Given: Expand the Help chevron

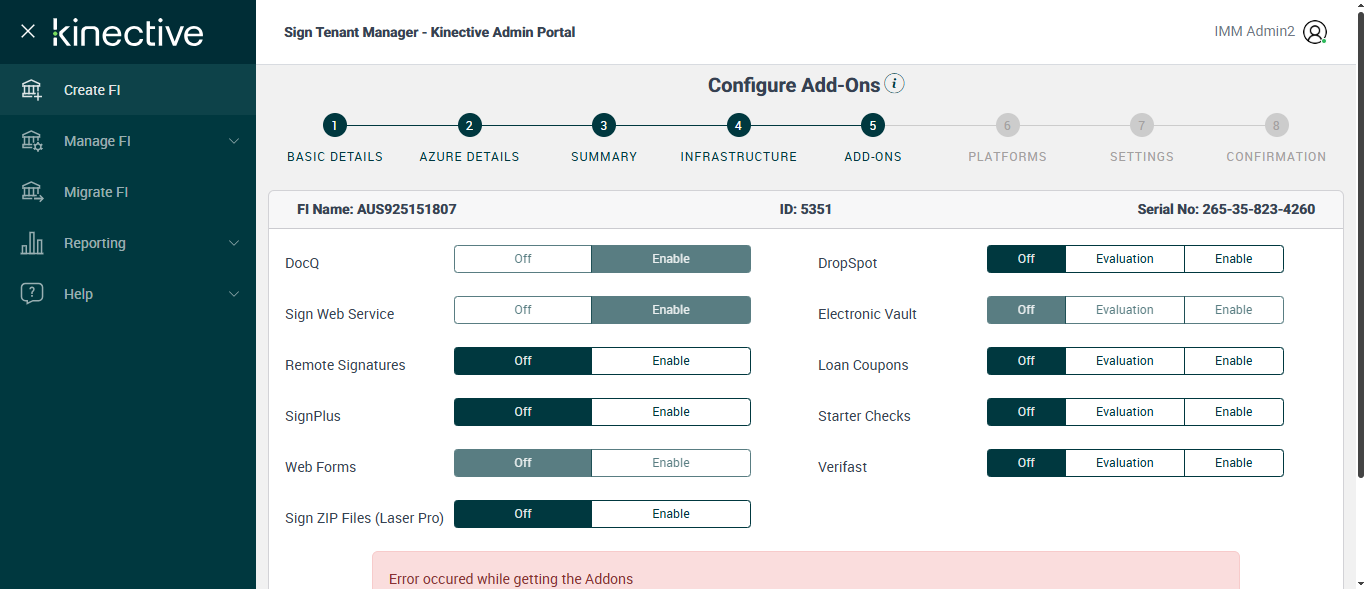Looking at the screenshot, I should pyautogui.click(x=234, y=294).
